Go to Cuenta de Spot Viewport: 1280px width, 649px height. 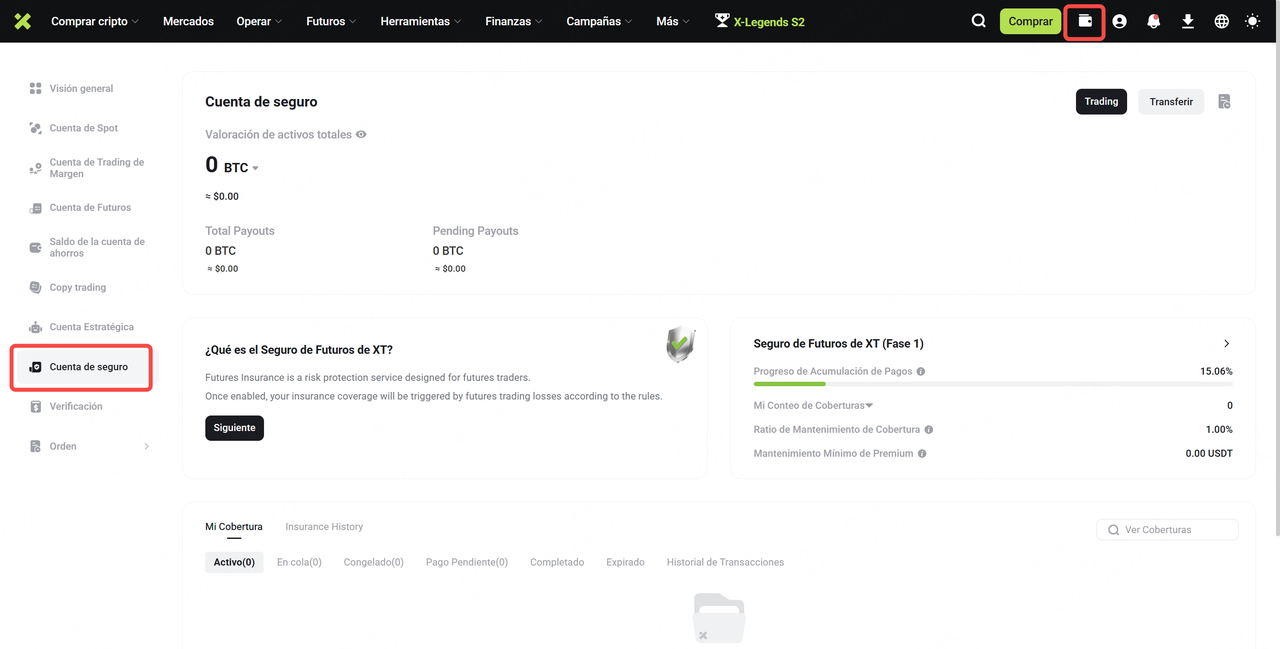[84, 128]
